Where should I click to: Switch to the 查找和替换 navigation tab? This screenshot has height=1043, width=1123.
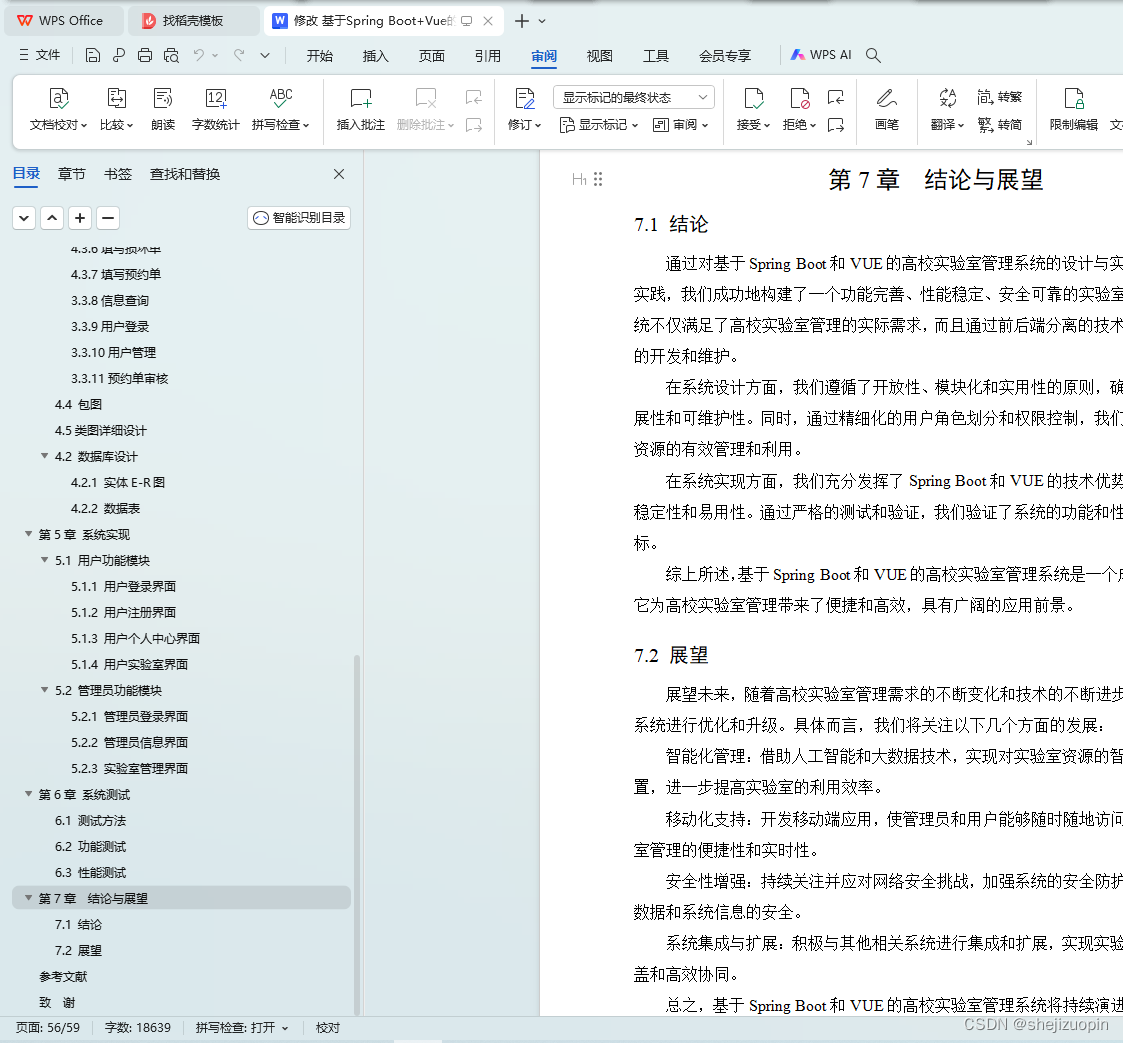pyautogui.click(x=185, y=174)
